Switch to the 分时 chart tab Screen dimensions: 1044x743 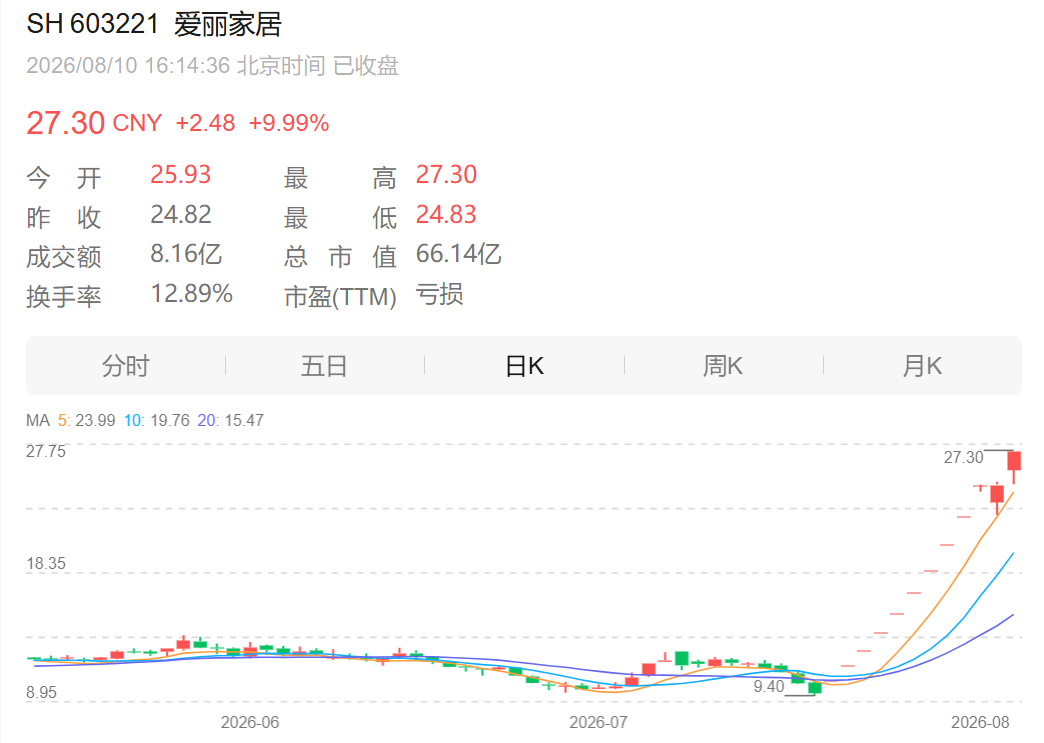[x=125, y=366]
